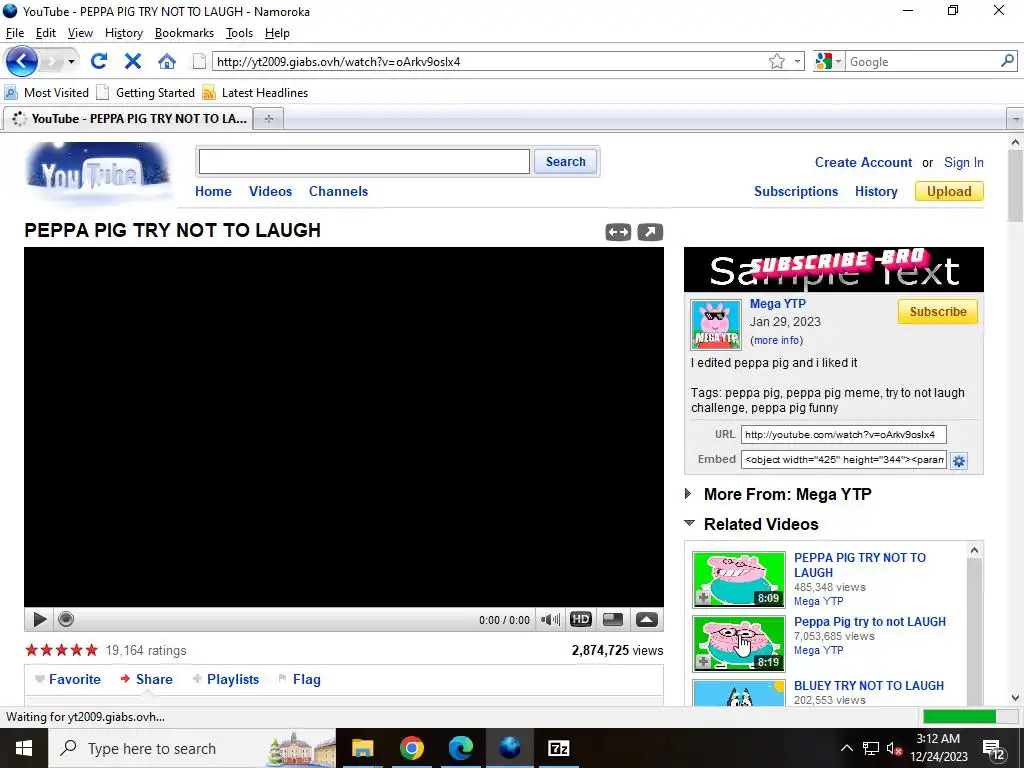Widen the player with the expand-width icon

(x=618, y=232)
